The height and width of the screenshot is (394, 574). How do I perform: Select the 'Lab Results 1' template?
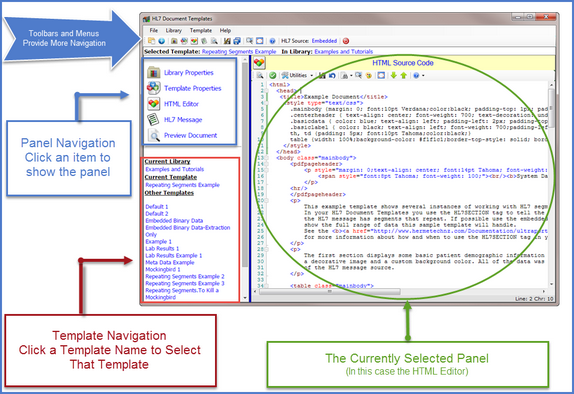click(x=162, y=249)
